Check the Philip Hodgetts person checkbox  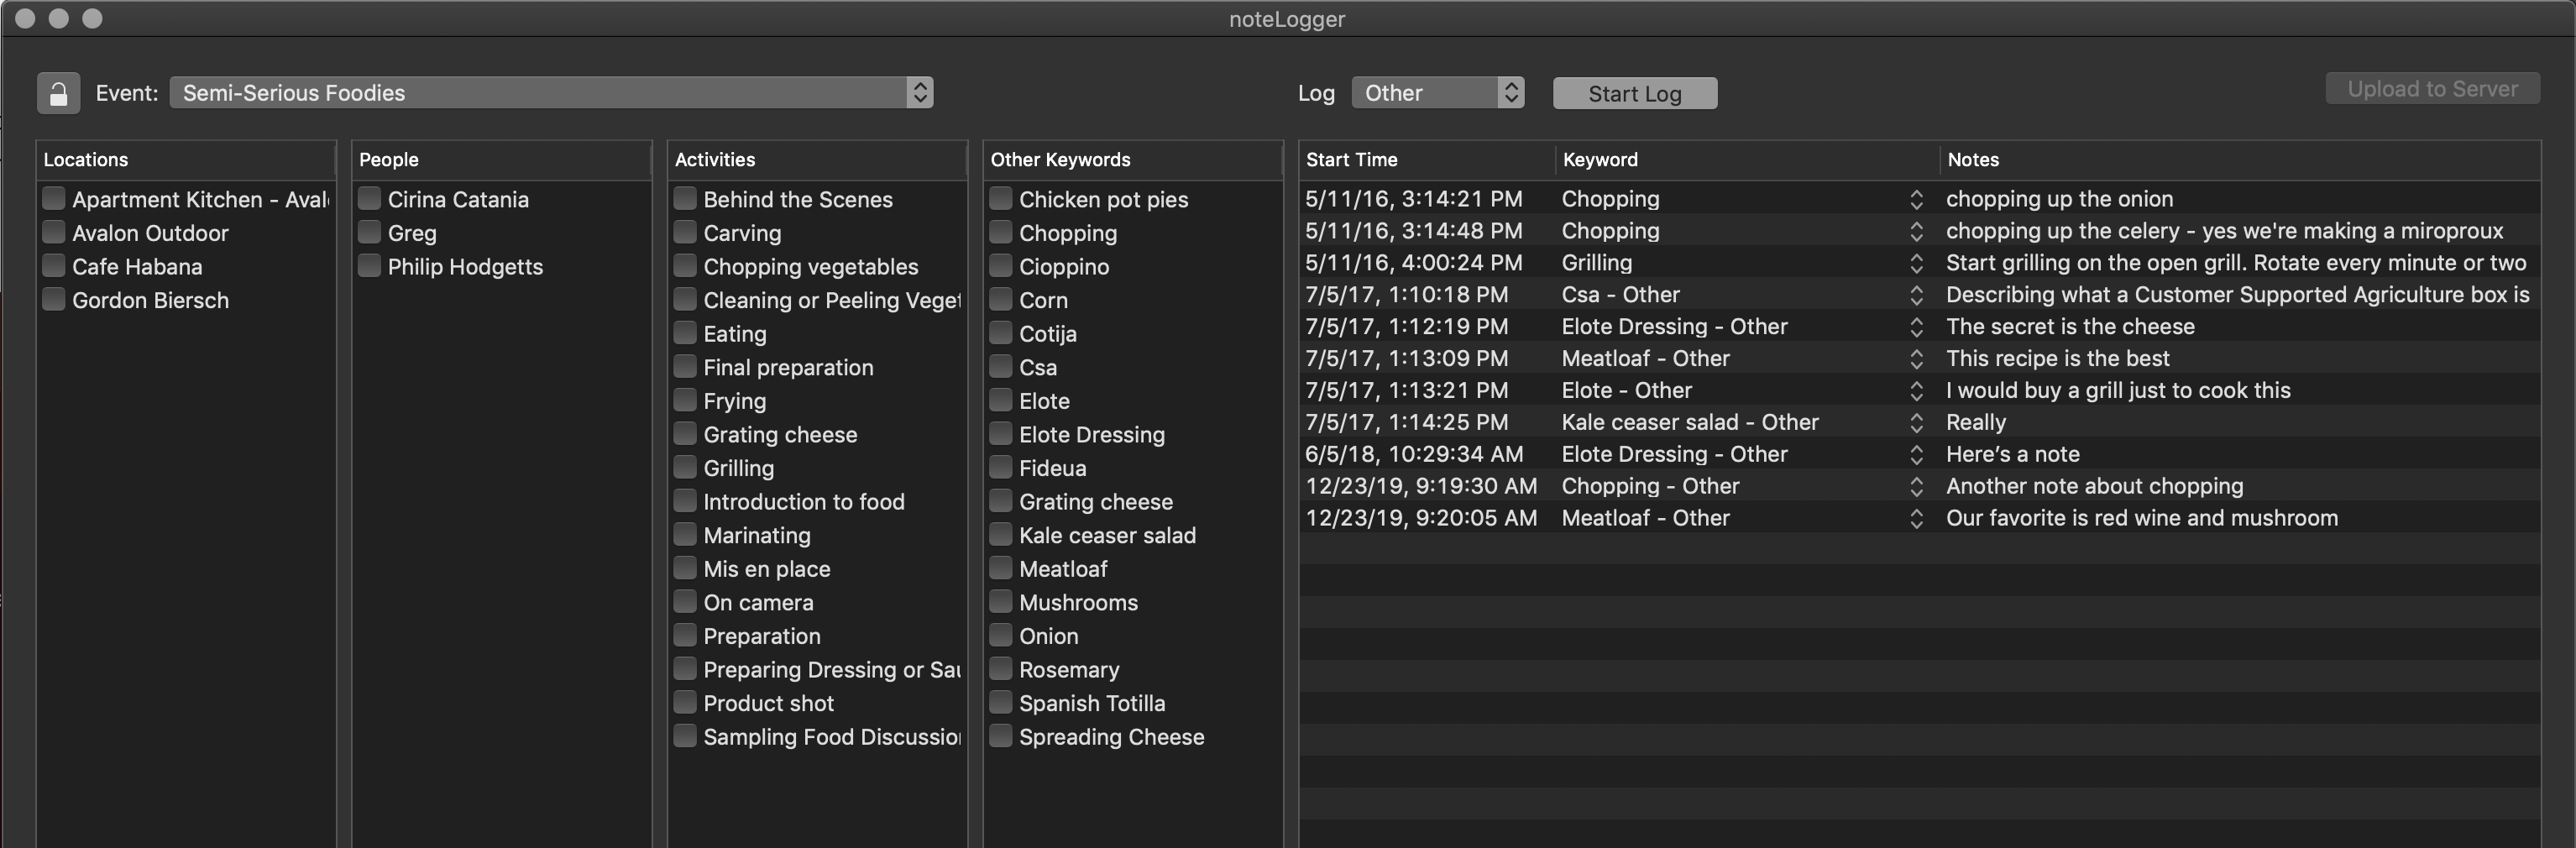370,266
